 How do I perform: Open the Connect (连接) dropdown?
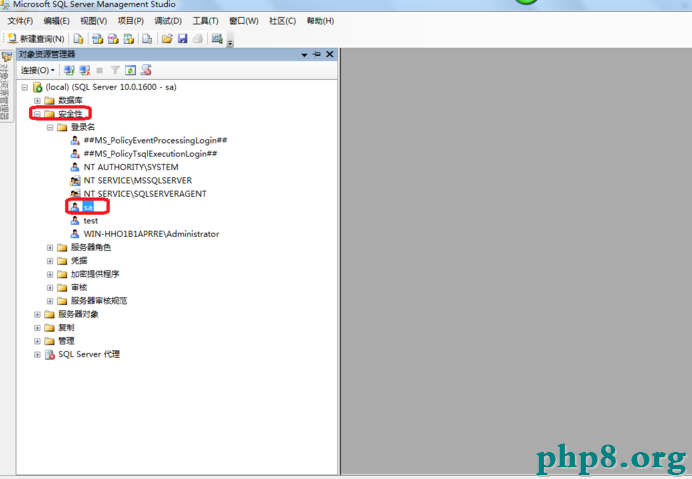[x=38, y=70]
